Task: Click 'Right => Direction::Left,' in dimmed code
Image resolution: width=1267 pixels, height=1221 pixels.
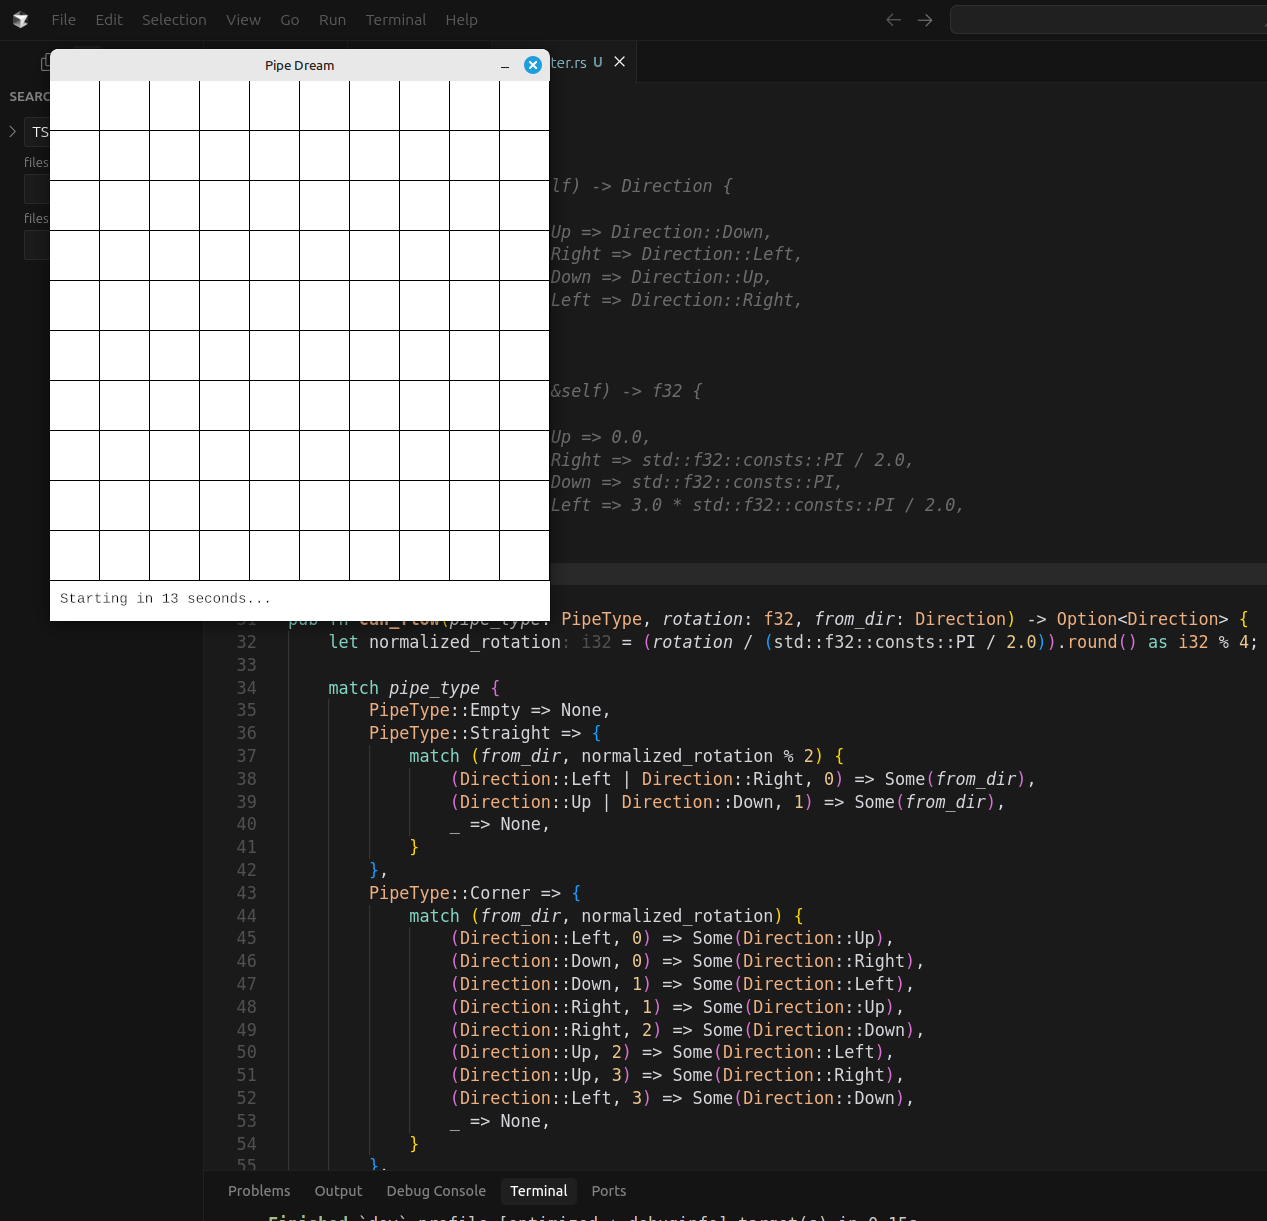Action: (x=676, y=254)
